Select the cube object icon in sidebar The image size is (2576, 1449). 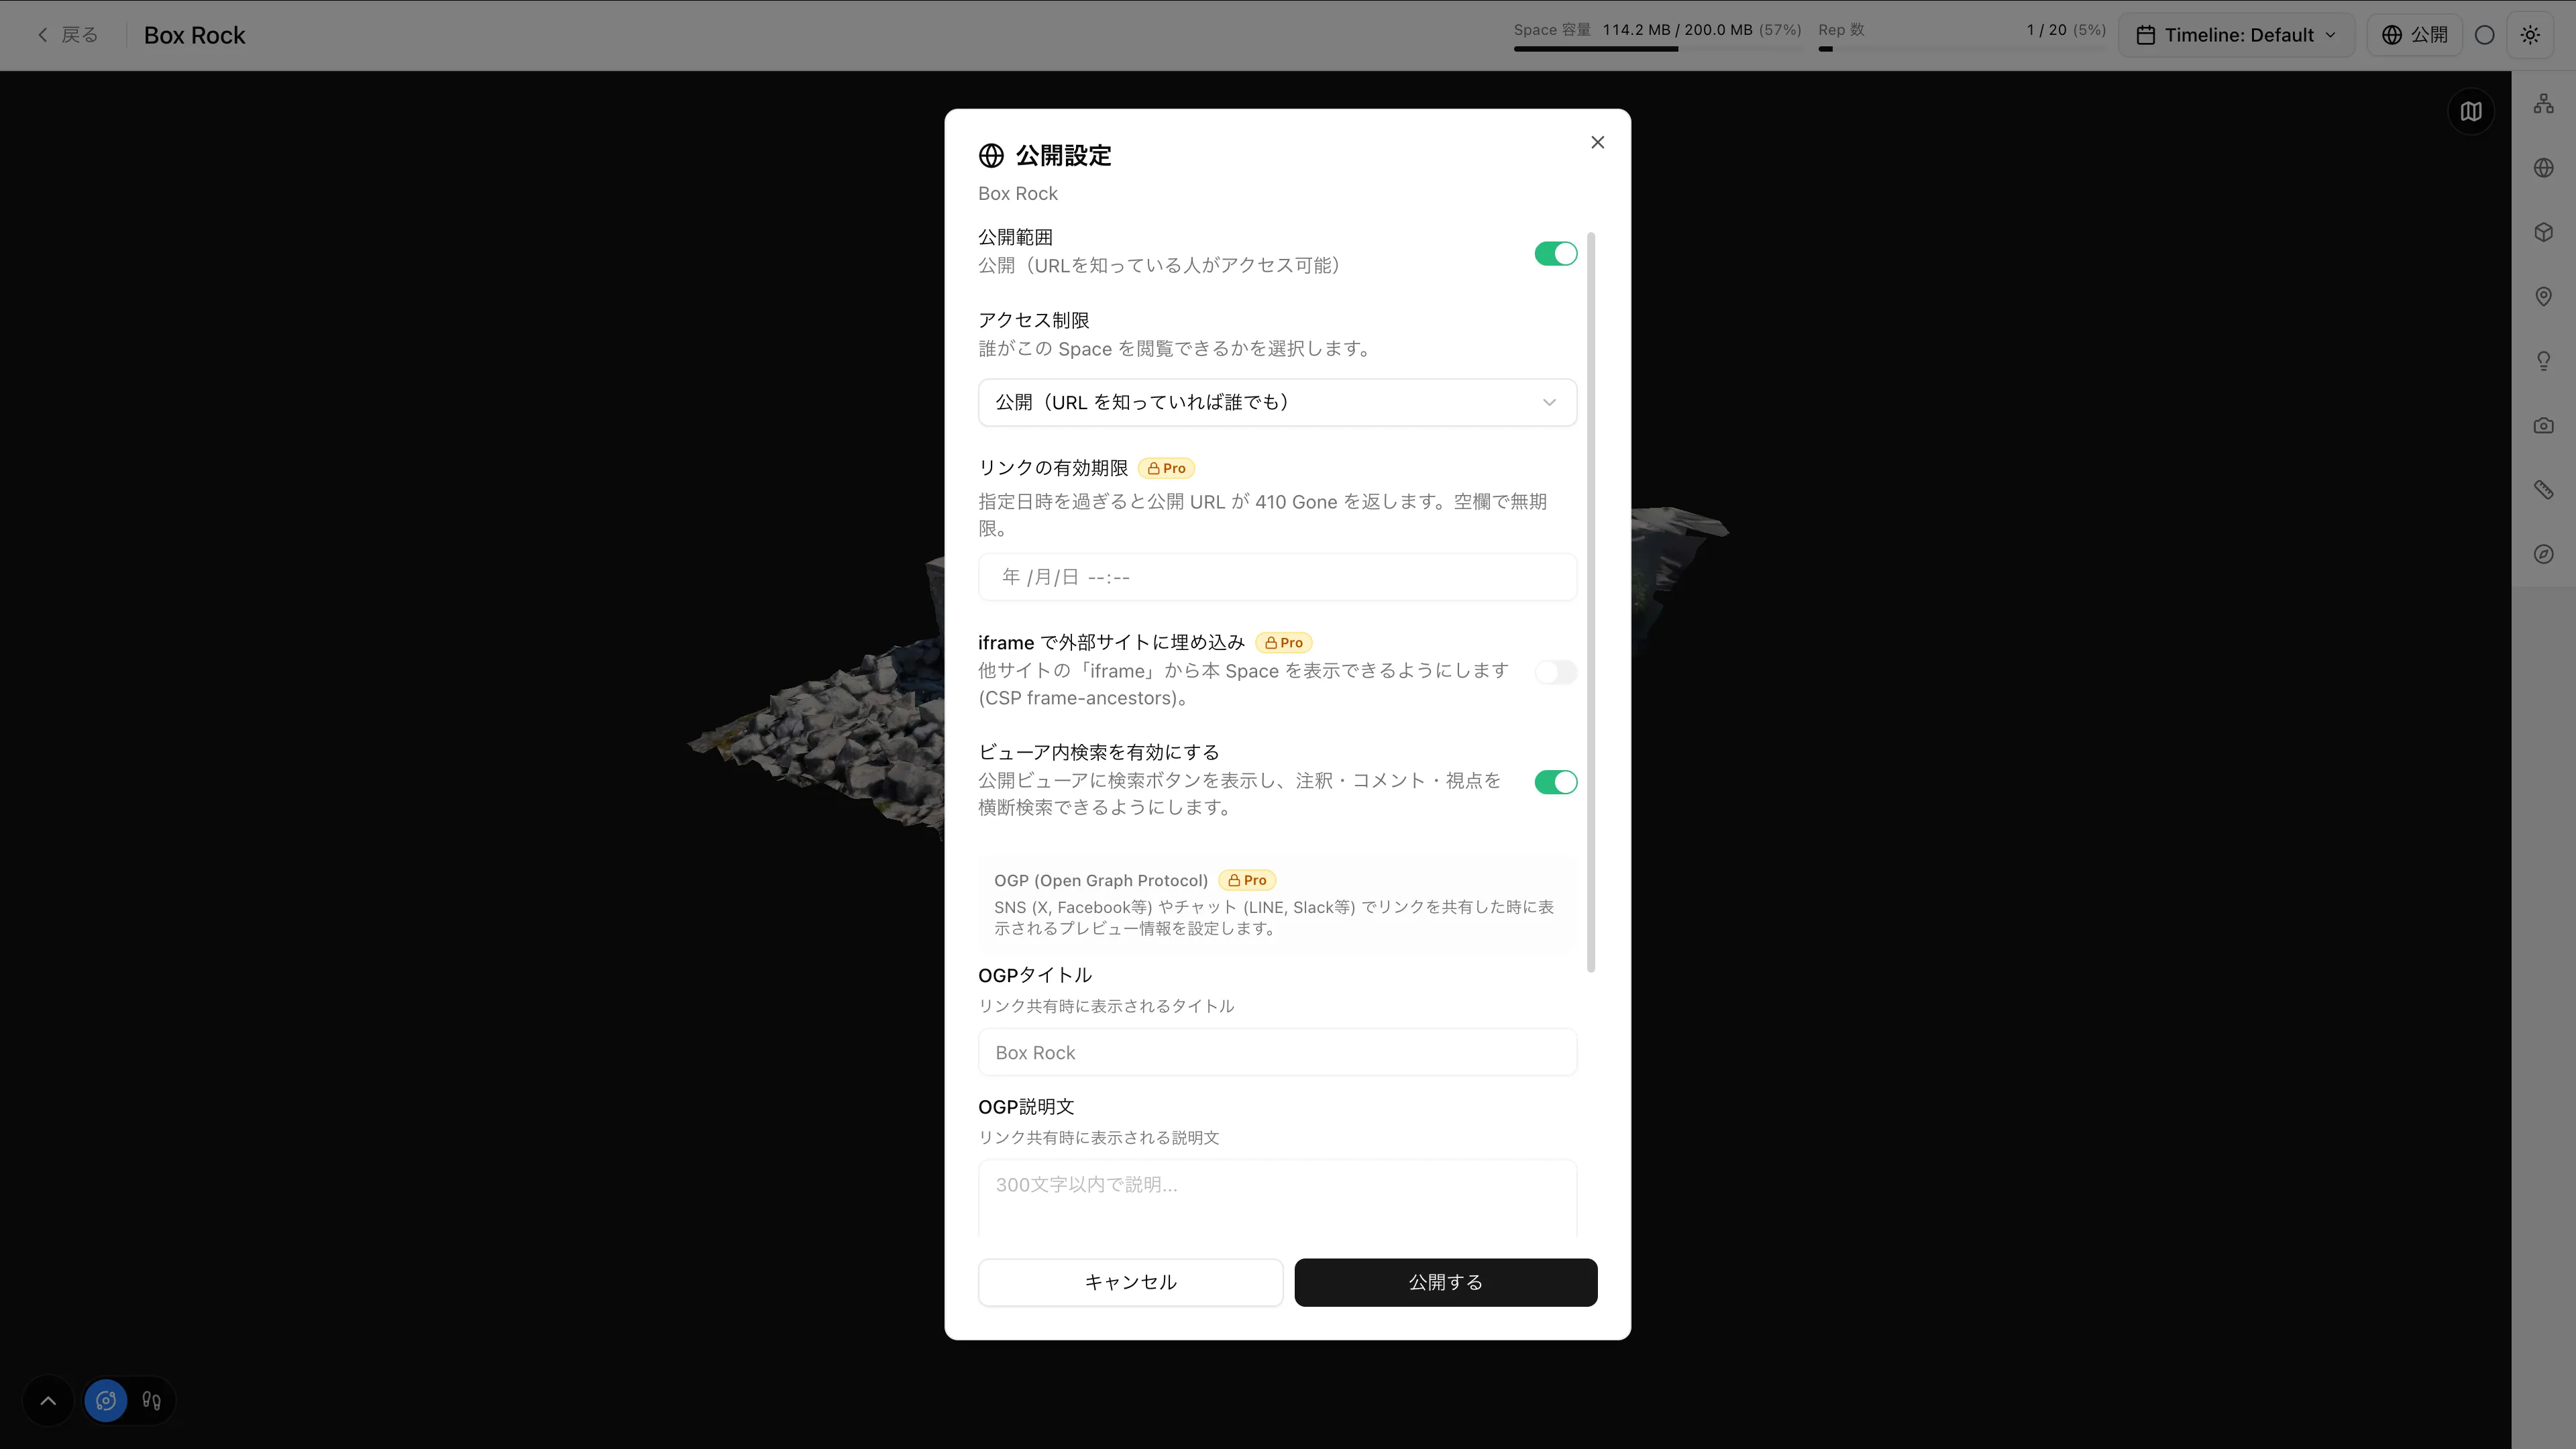2543,232
